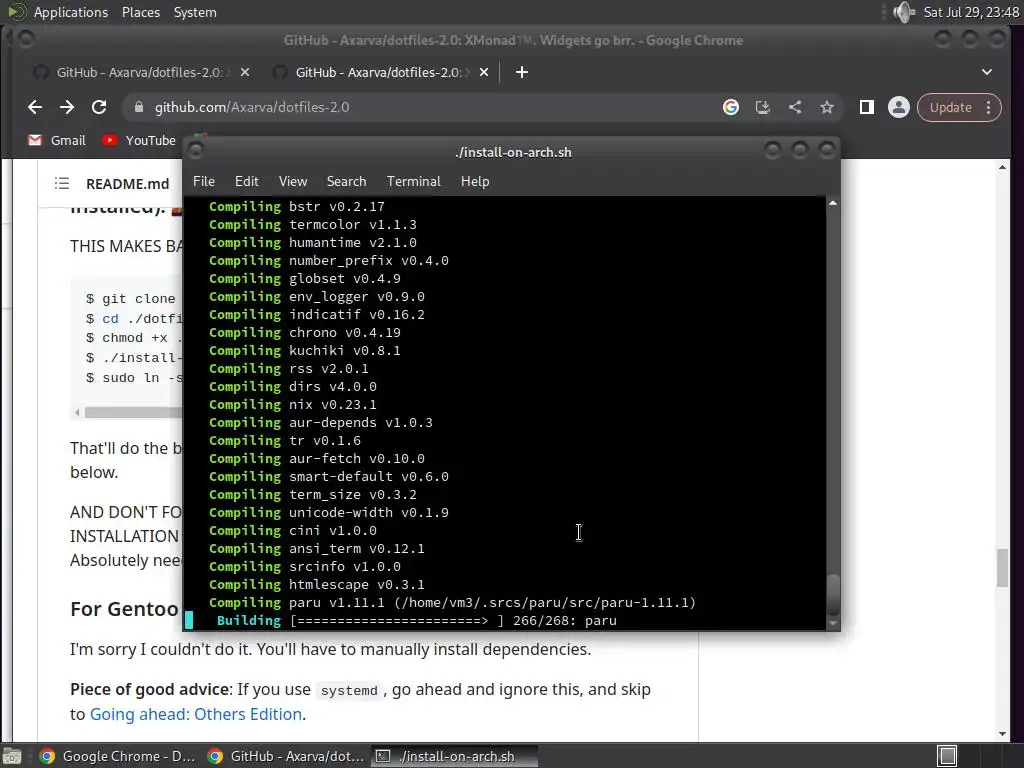Click the volume speaker icon in top panel
1024x768 pixels.
(904, 12)
